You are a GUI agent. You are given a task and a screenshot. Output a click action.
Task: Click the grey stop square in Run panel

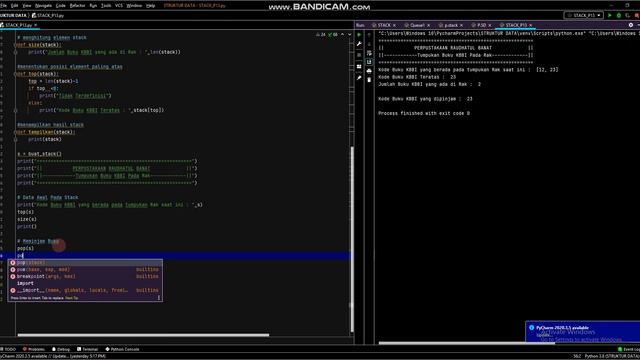[x=359, y=55]
